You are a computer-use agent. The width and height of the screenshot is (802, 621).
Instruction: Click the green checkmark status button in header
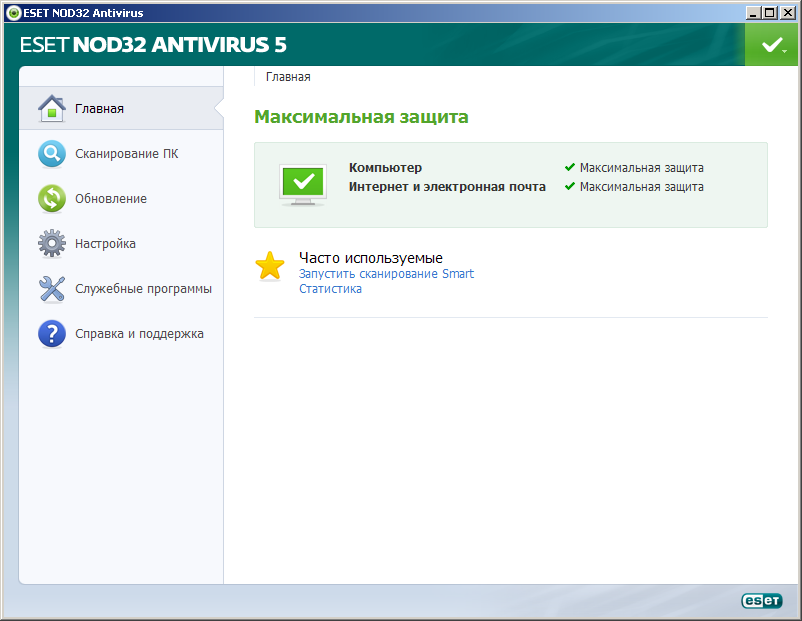tap(773, 45)
